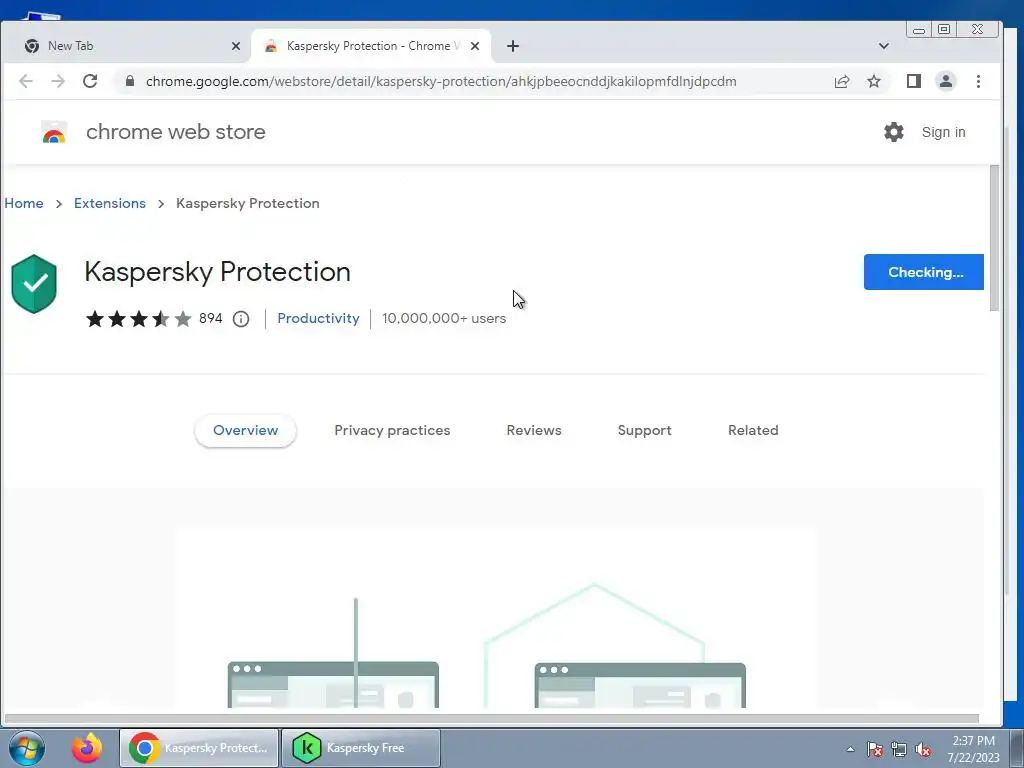Viewport: 1024px width, 768px height.
Task: Open the share page icon in address bar
Action: 842,81
